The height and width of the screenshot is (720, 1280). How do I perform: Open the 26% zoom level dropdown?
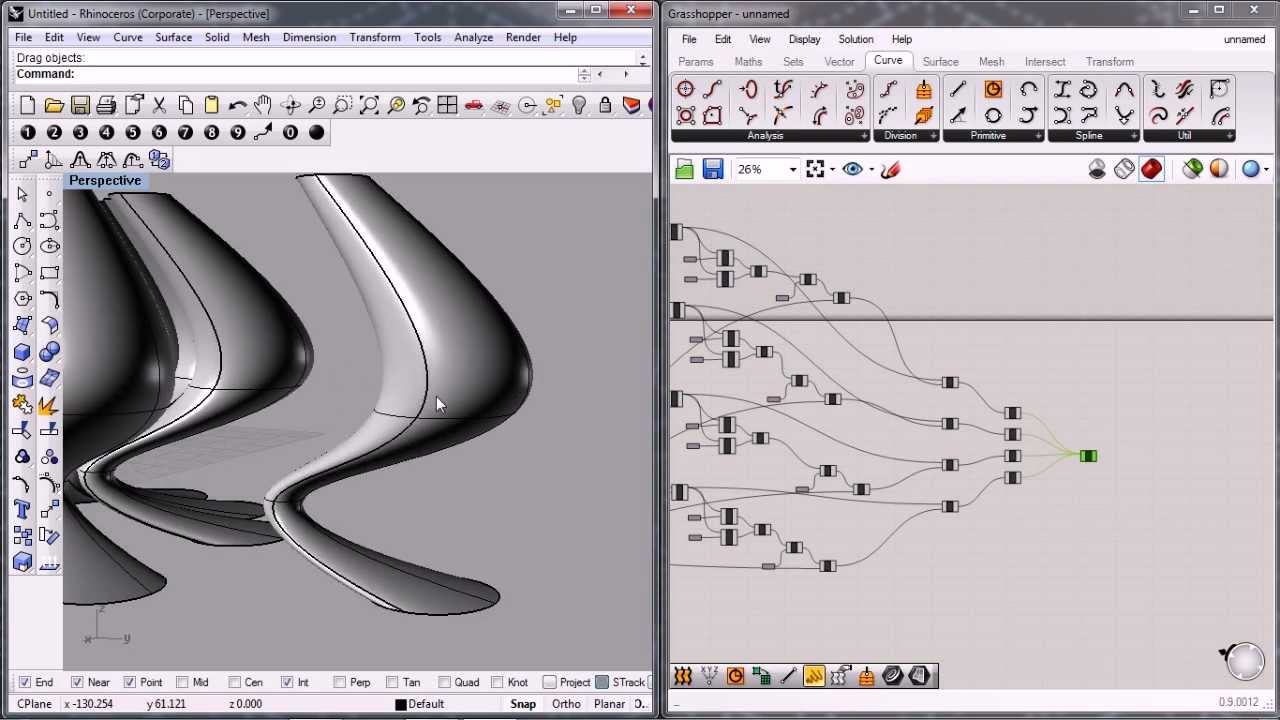[x=792, y=170]
